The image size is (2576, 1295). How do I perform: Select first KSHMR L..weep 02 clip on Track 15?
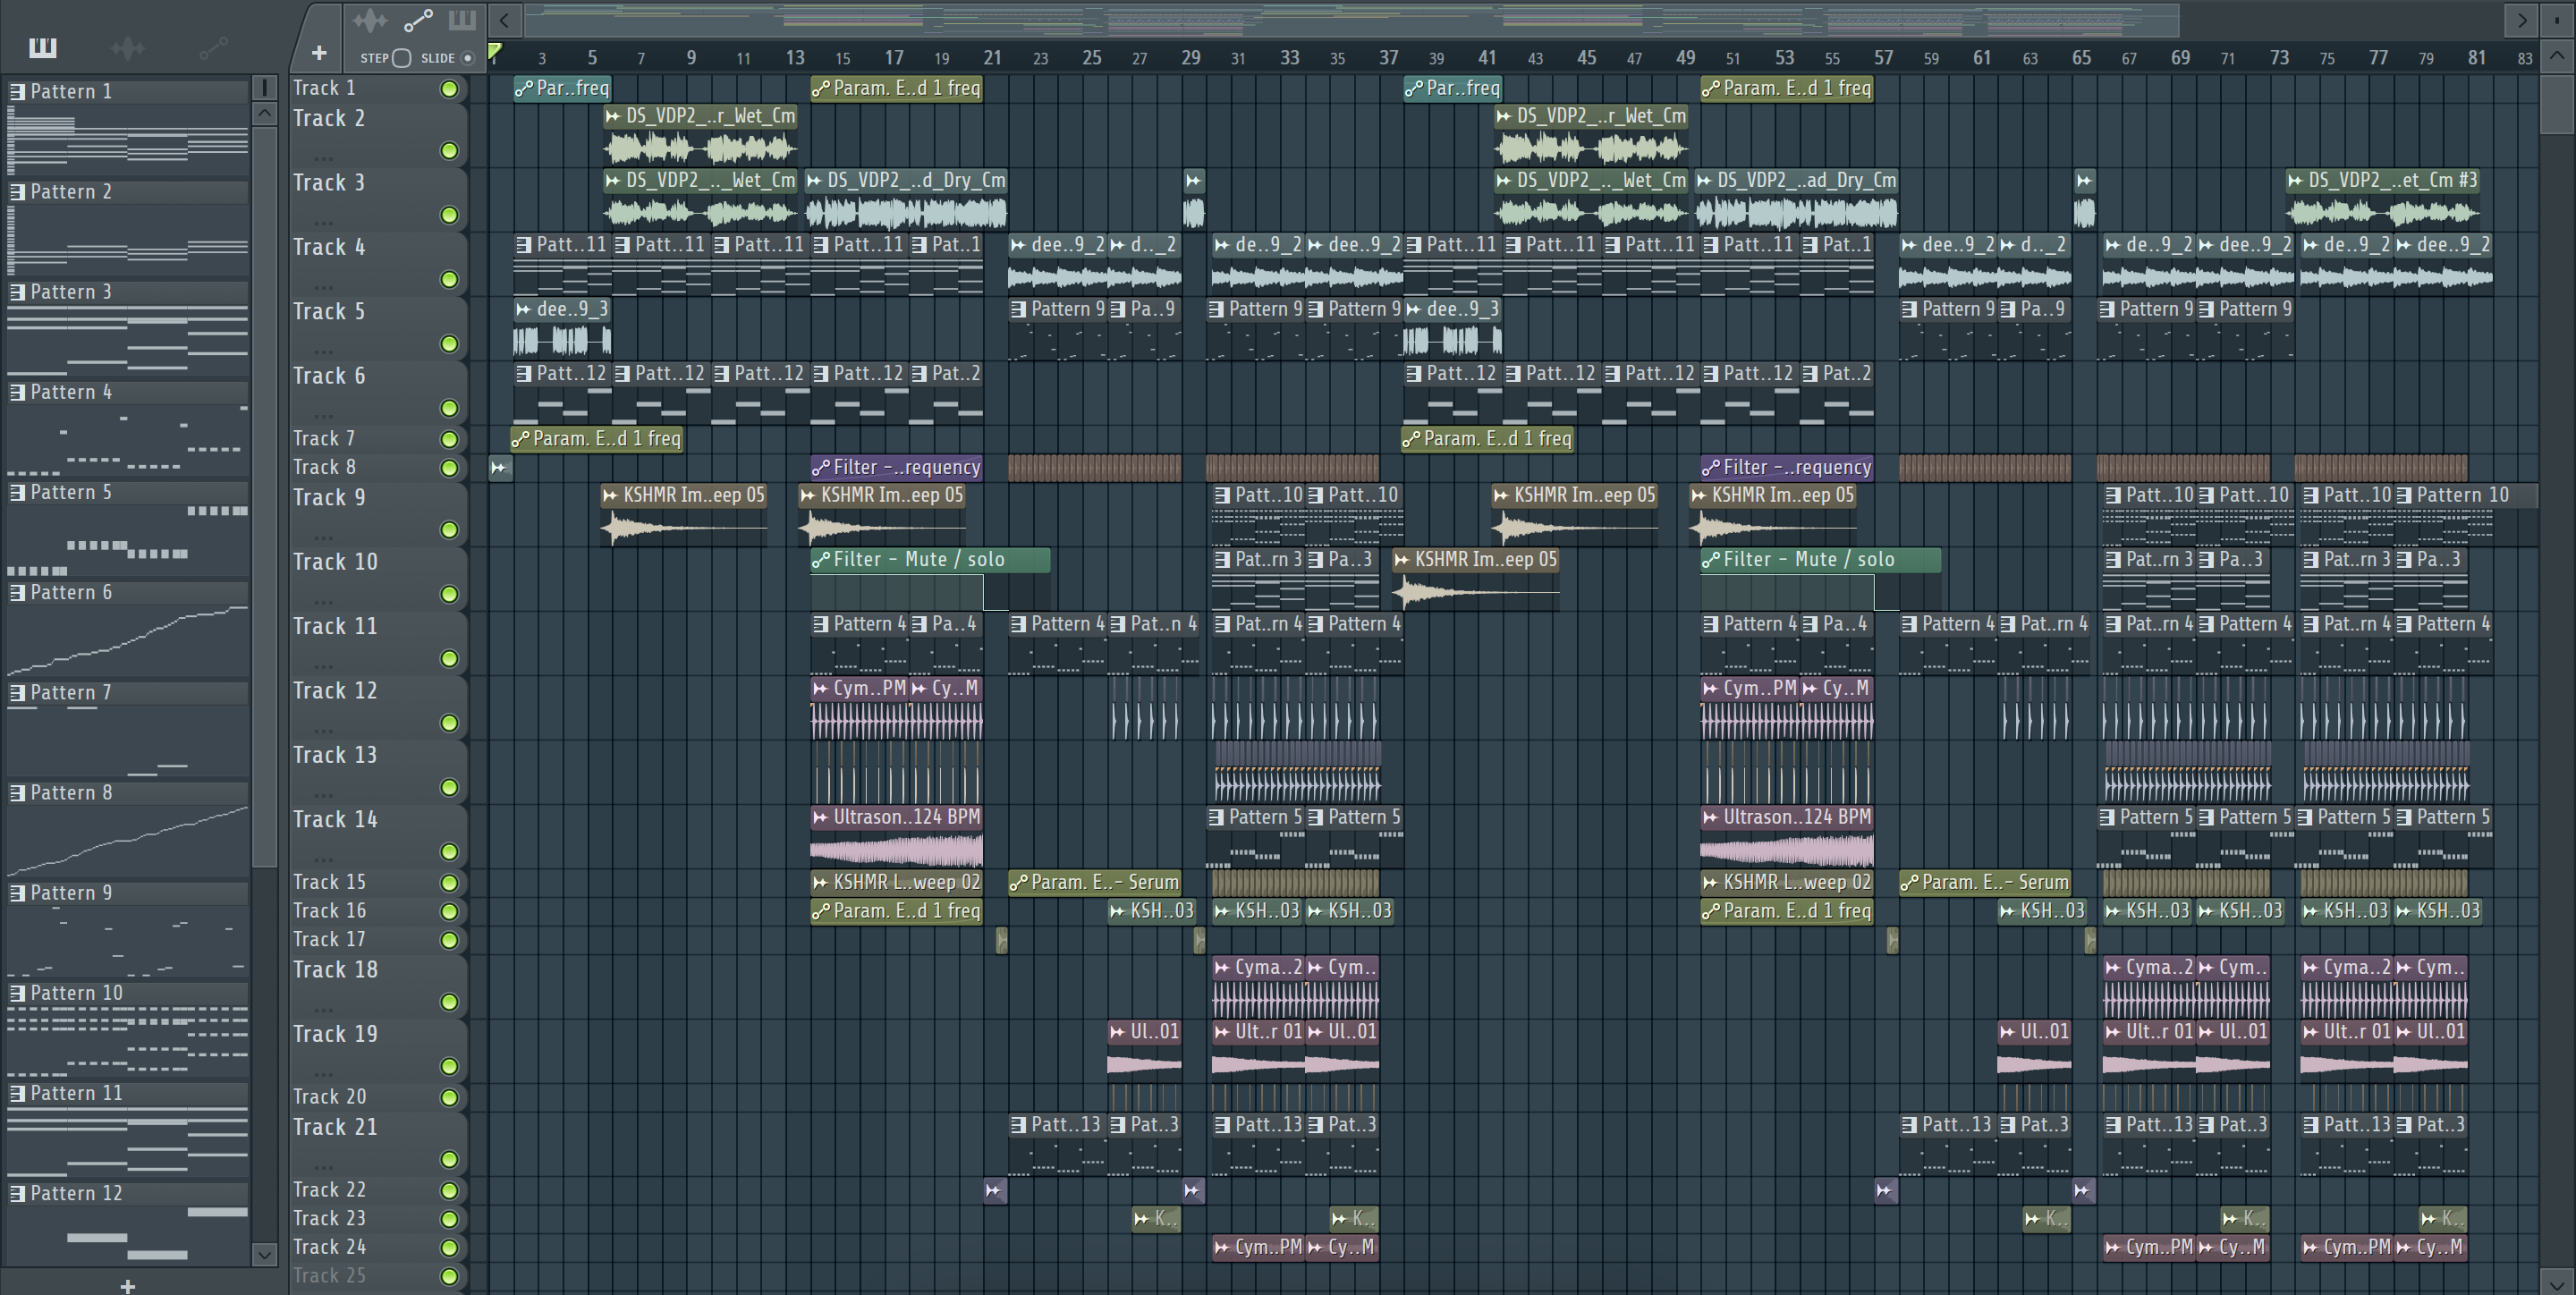tap(897, 883)
